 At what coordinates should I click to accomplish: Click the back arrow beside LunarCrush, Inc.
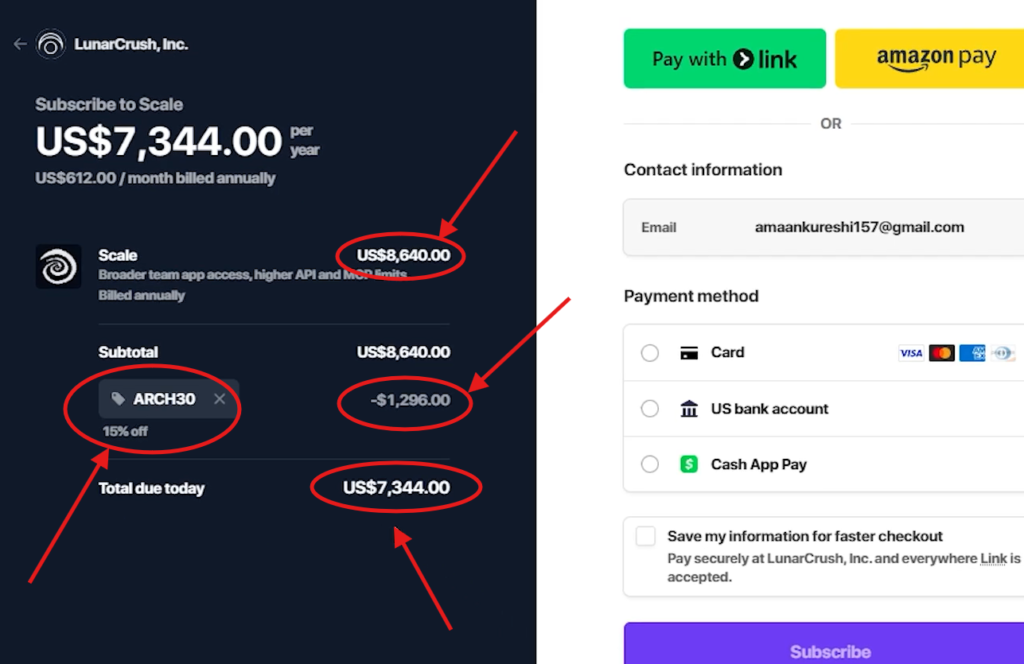(x=19, y=44)
